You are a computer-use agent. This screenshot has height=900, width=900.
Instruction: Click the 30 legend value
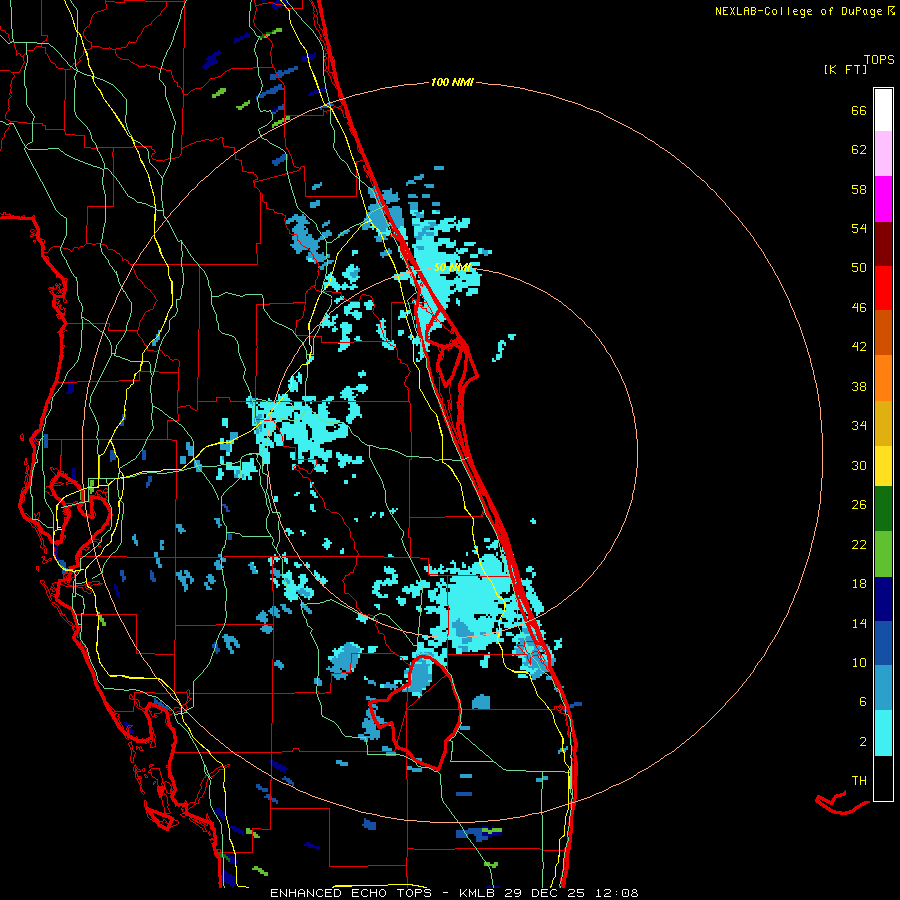[859, 465]
